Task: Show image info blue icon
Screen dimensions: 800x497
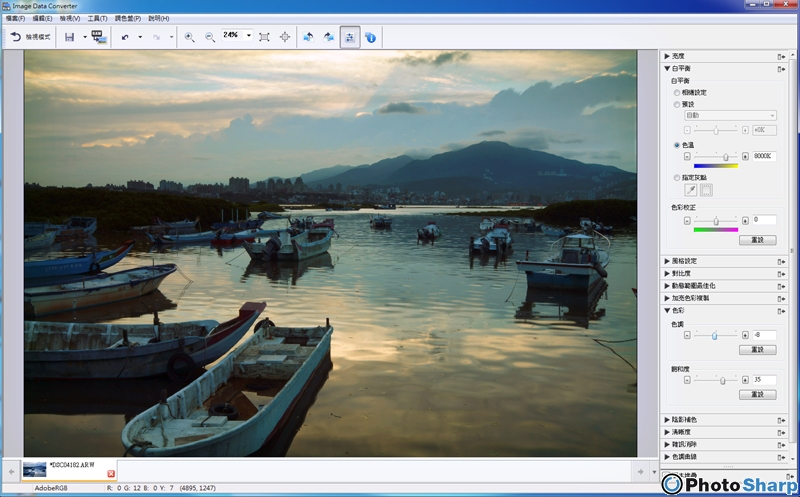Action: (370, 37)
